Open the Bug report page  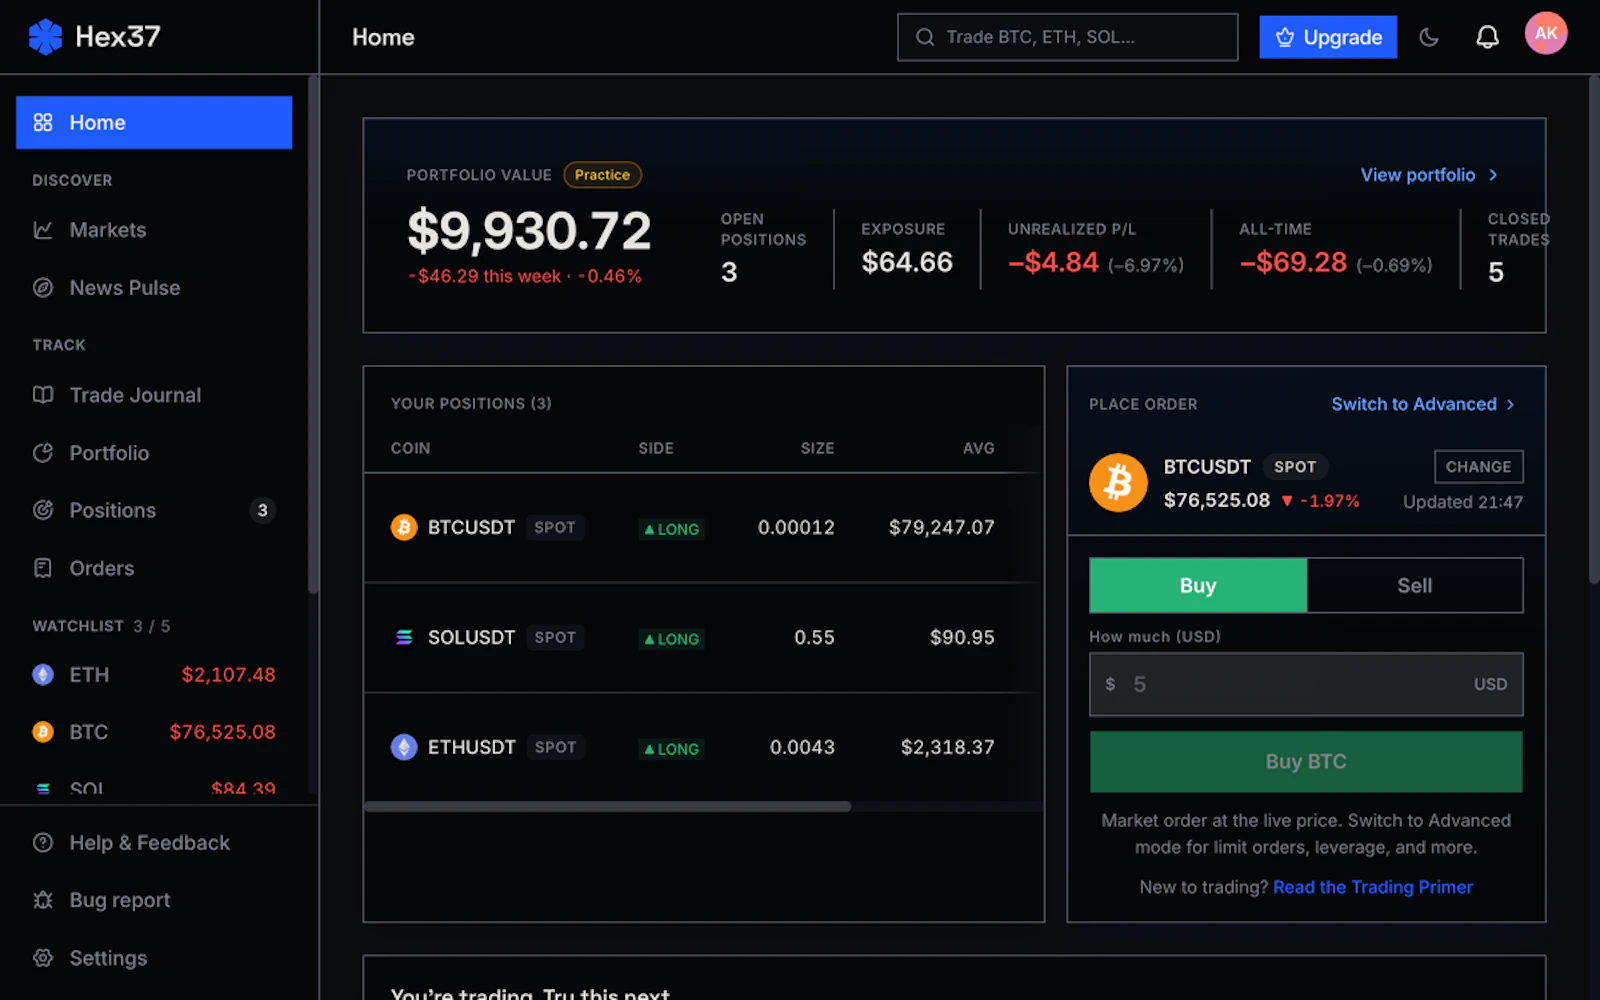(154, 900)
